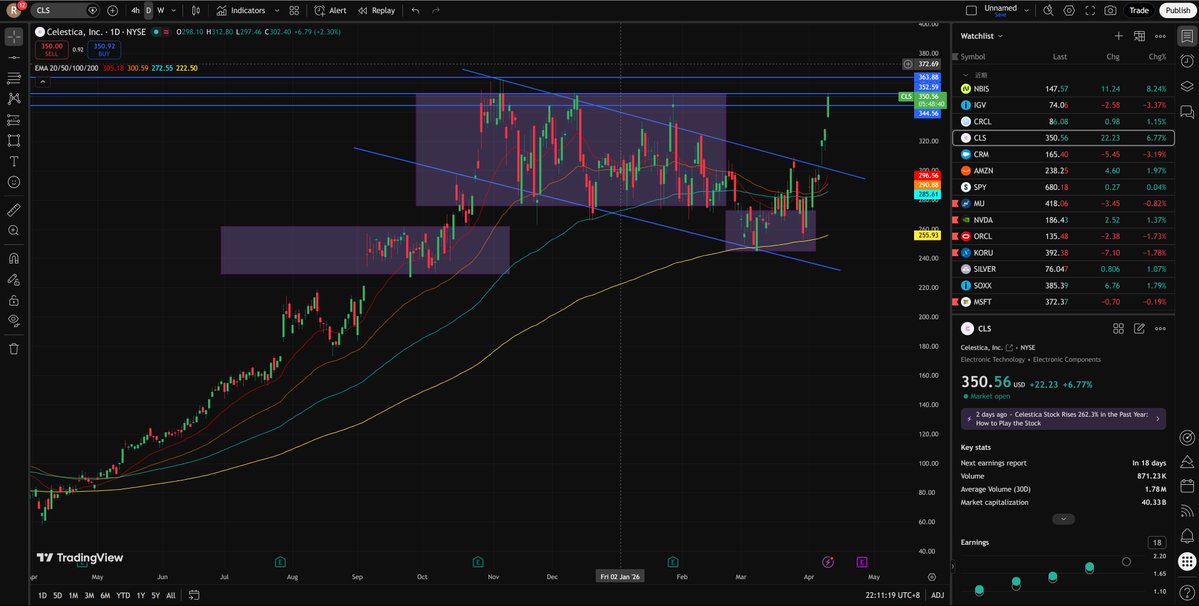Image resolution: width=1199 pixels, height=606 pixels.
Task: Open forecasting and measurement tools
Action: coord(14,120)
